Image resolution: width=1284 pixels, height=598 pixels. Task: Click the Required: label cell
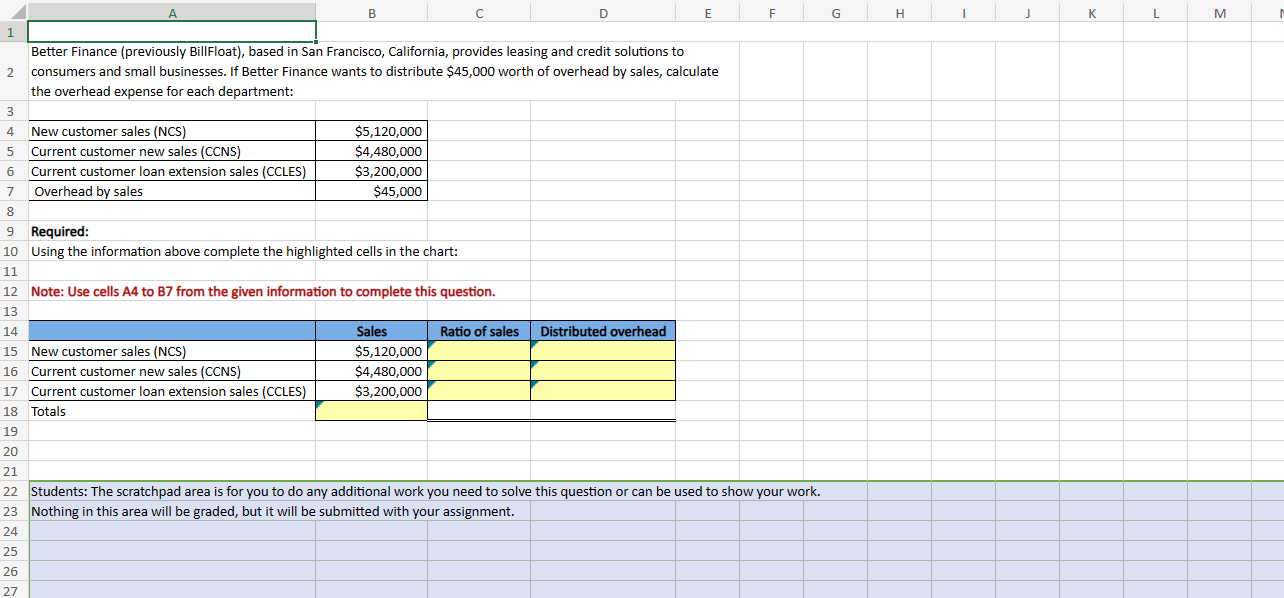(60, 231)
